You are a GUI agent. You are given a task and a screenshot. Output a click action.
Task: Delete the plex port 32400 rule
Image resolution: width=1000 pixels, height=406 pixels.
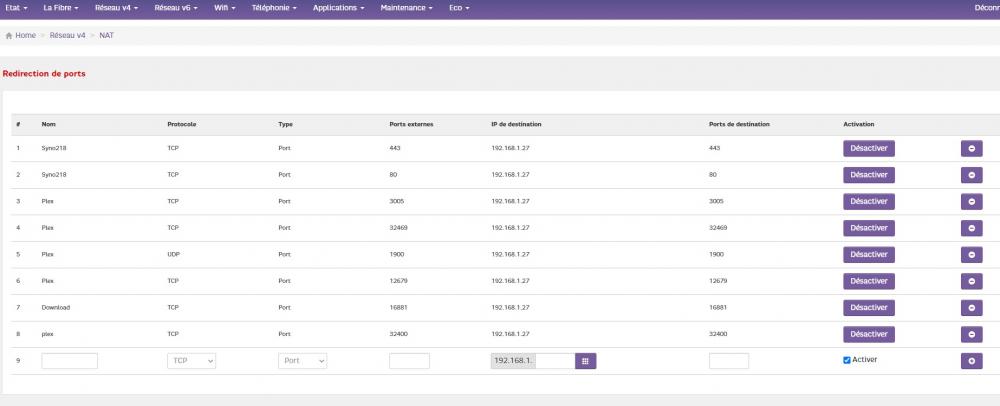click(971, 334)
